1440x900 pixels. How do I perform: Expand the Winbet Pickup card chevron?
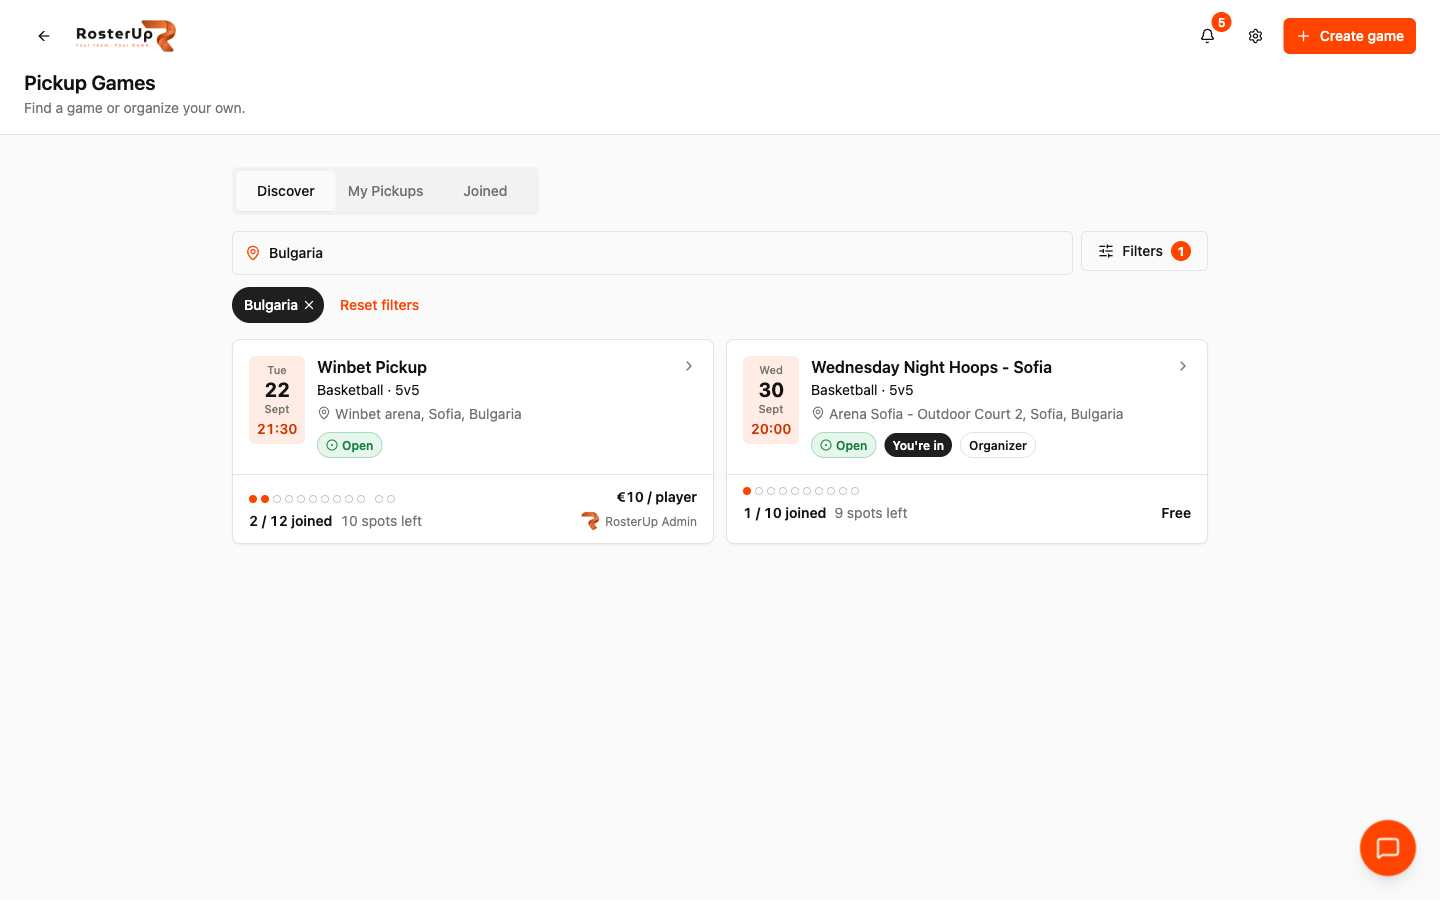pos(689,366)
